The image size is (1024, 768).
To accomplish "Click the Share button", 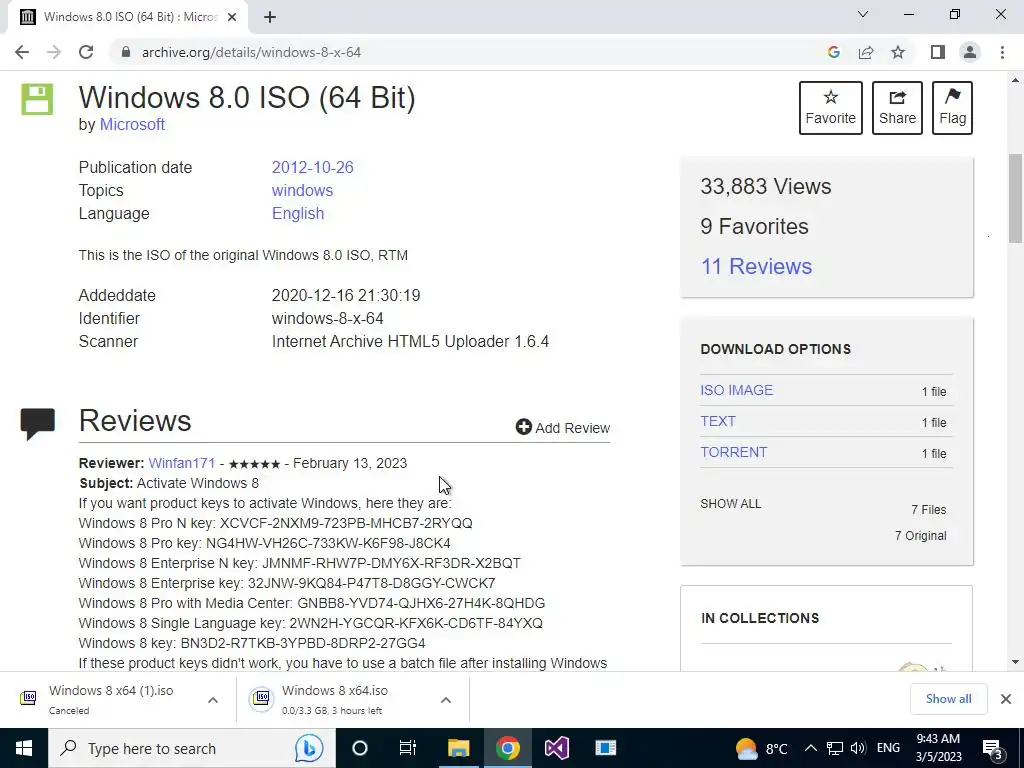I will (897, 108).
